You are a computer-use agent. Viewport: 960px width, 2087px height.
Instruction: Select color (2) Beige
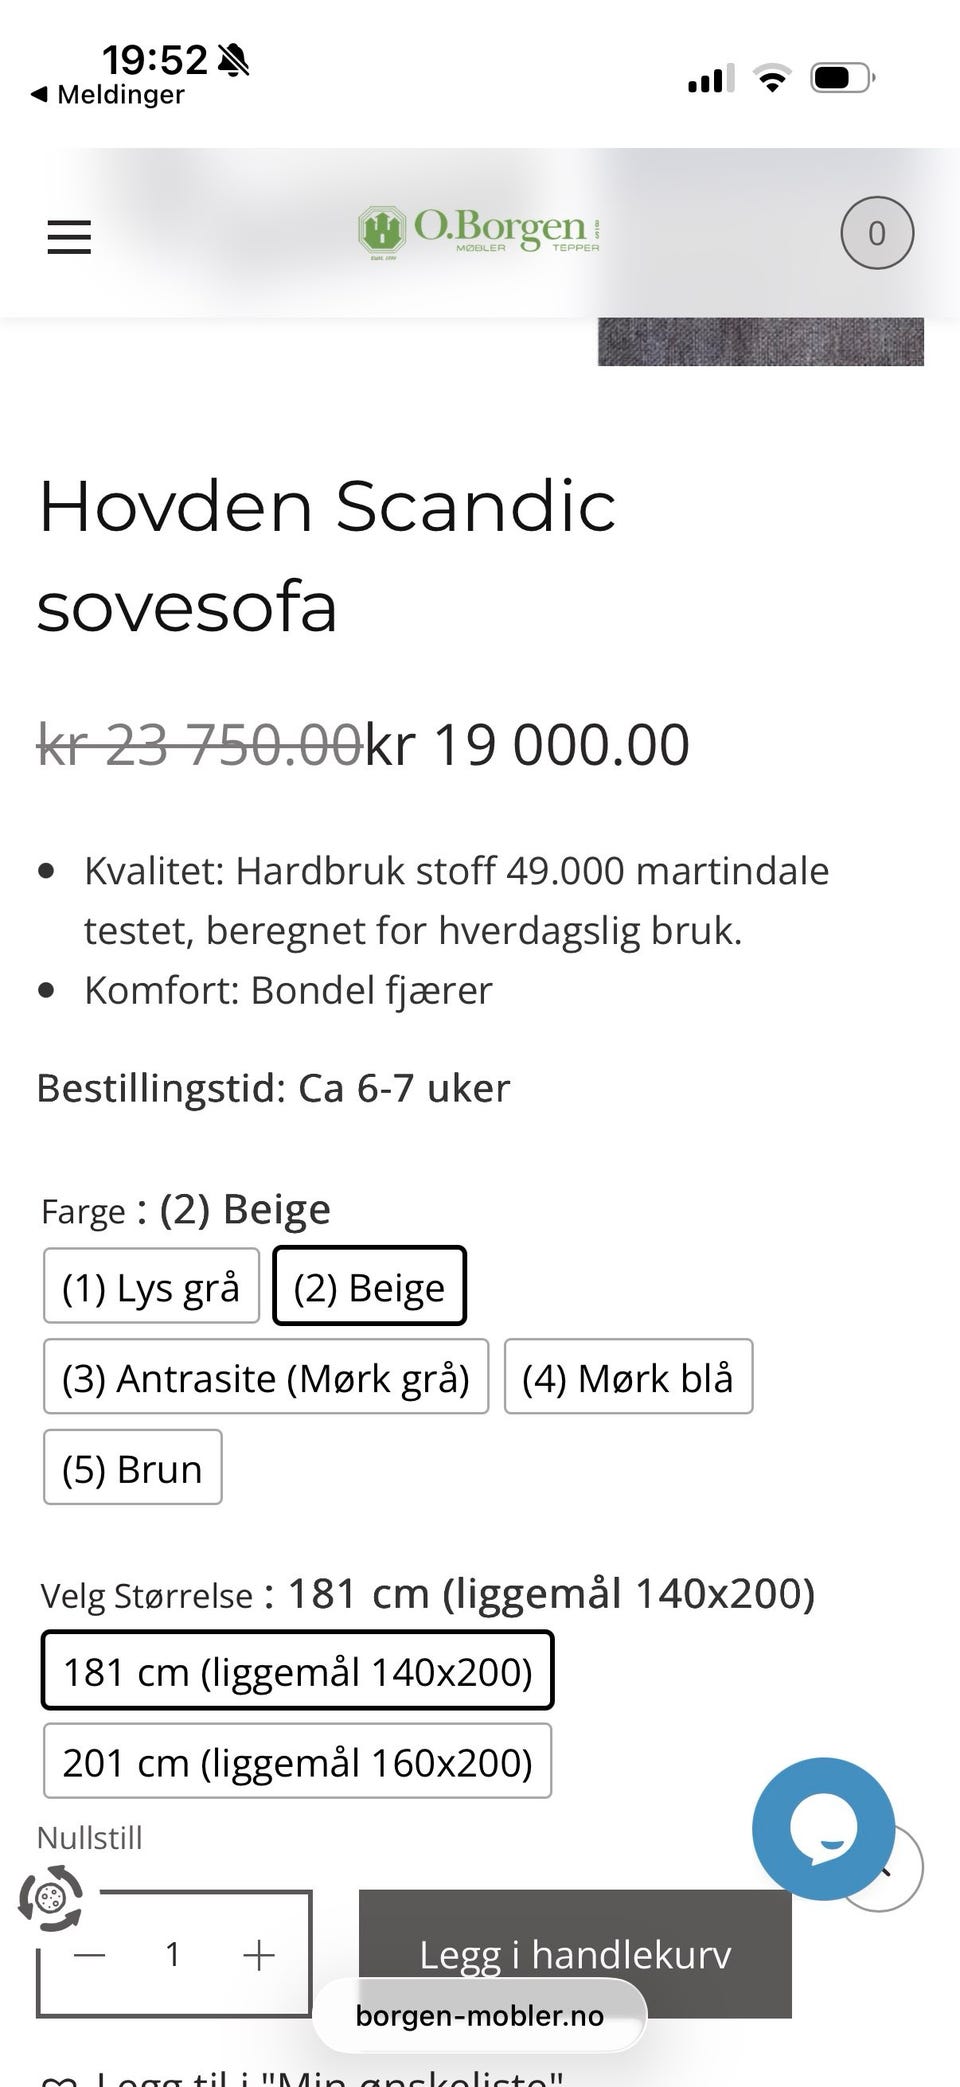pyautogui.click(x=369, y=1286)
